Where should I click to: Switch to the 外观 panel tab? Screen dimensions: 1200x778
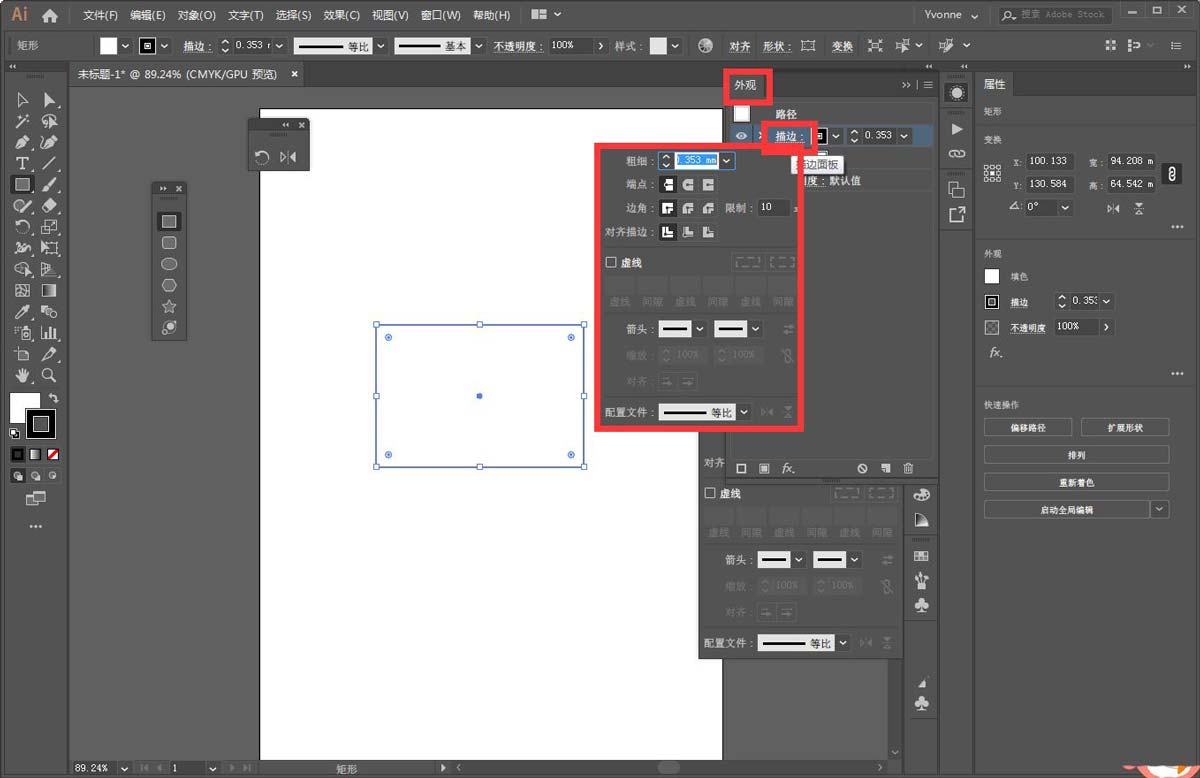(746, 86)
